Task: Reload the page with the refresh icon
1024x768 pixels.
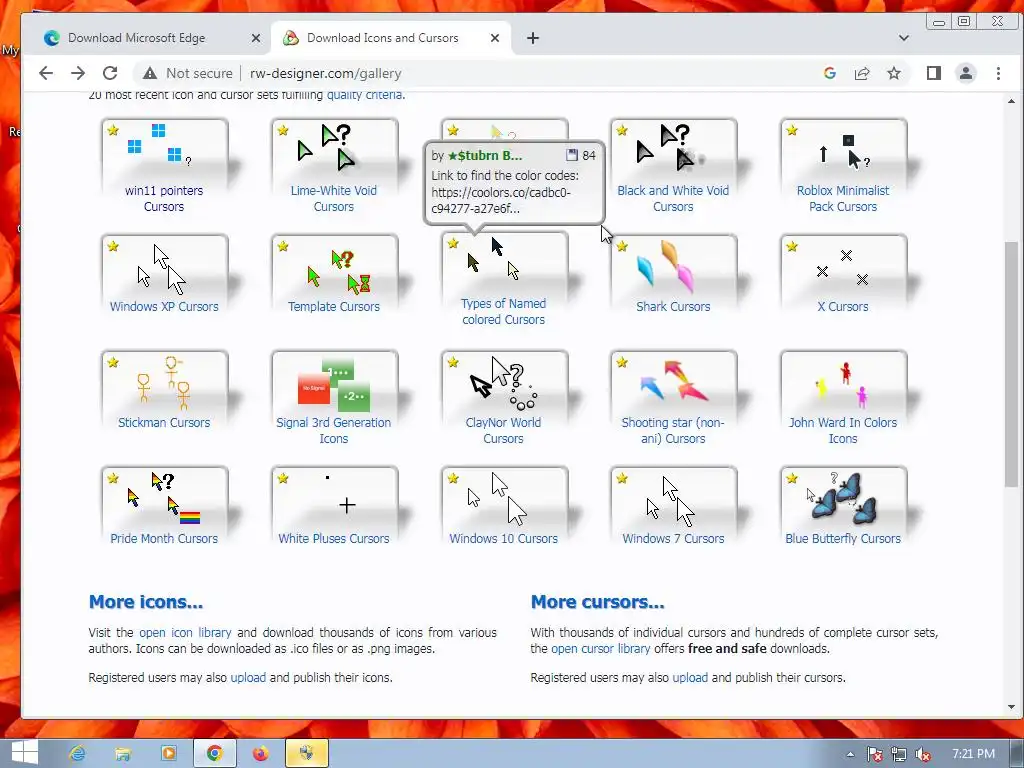Action: pyautogui.click(x=110, y=73)
